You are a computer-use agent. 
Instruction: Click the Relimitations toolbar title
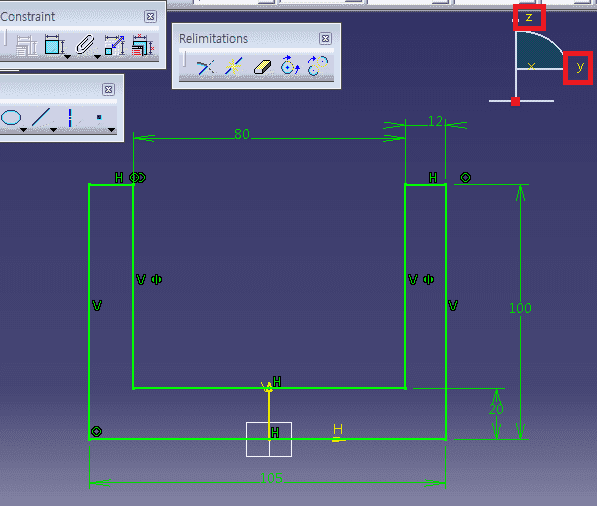pyautogui.click(x=213, y=38)
